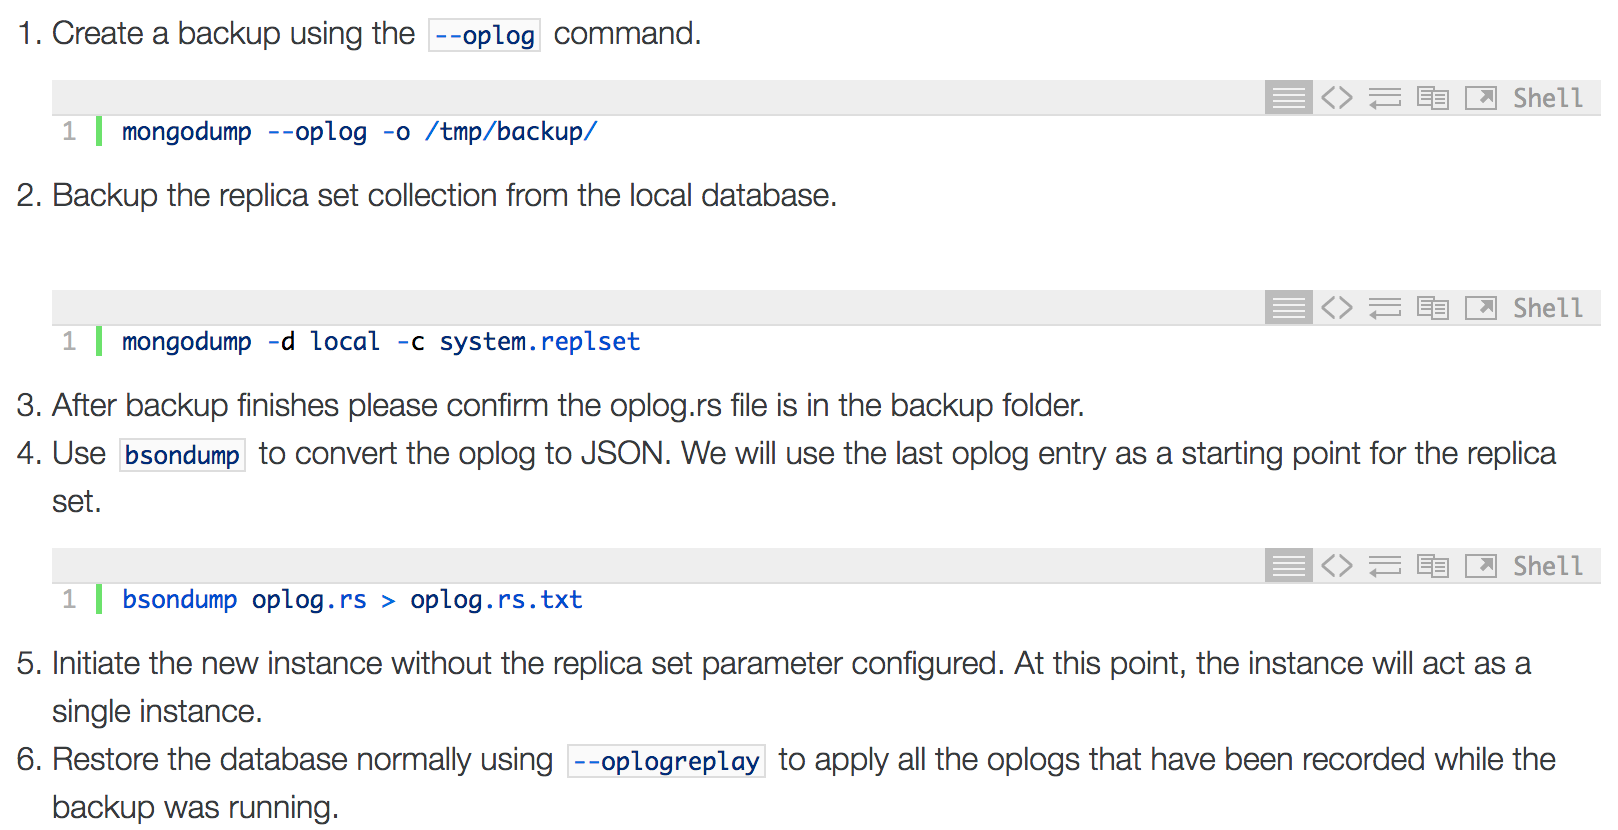Click the inline --oplogreplay code text
Image resolution: width=1618 pixels, height=830 pixels.
[x=666, y=761]
